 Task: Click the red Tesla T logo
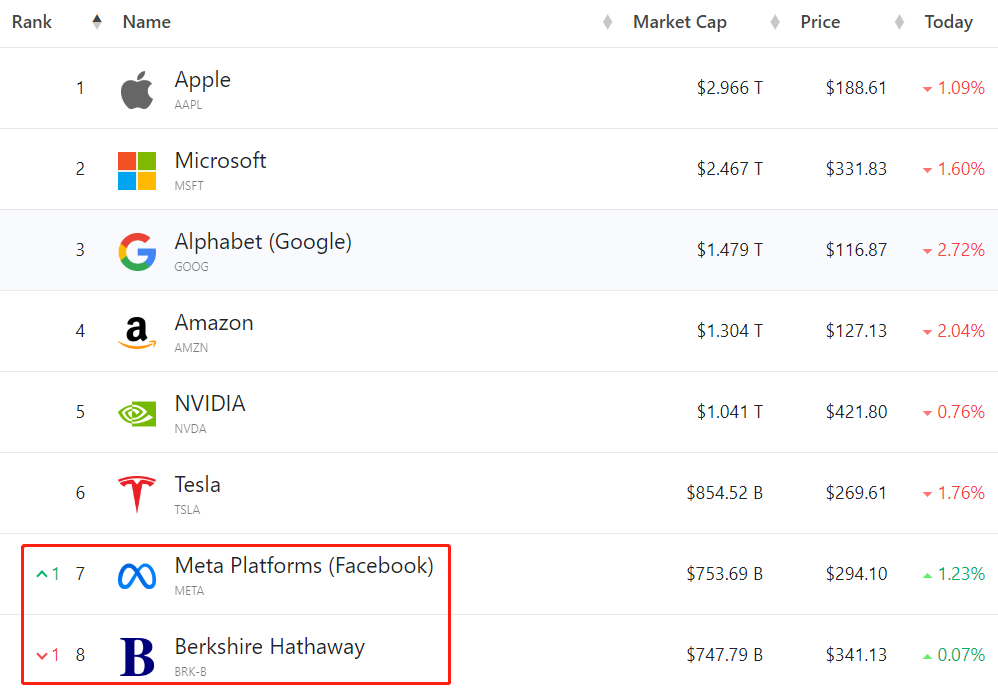coord(137,494)
